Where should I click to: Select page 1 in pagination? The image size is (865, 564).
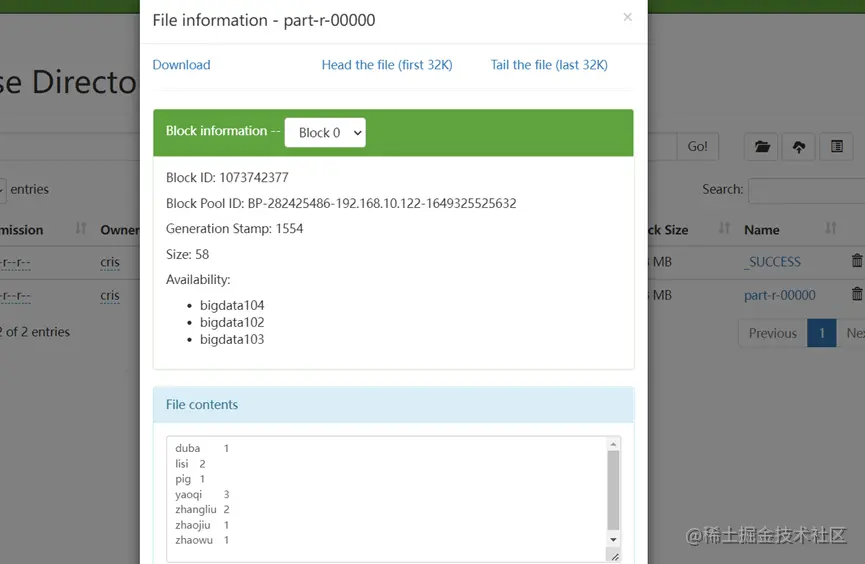[822, 333]
